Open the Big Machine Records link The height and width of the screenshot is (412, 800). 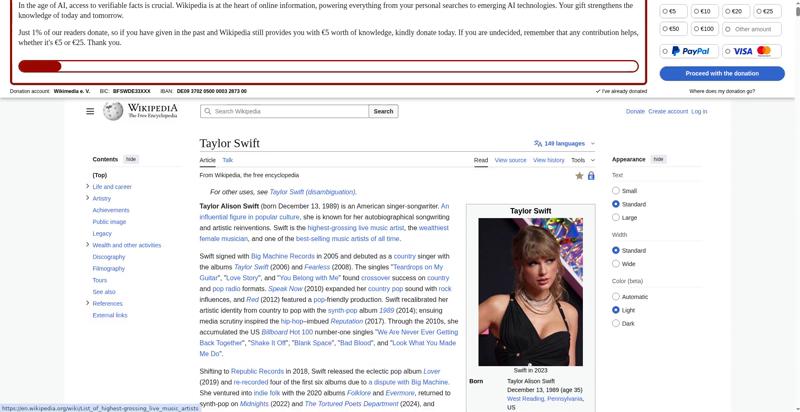click(x=283, y=256)
